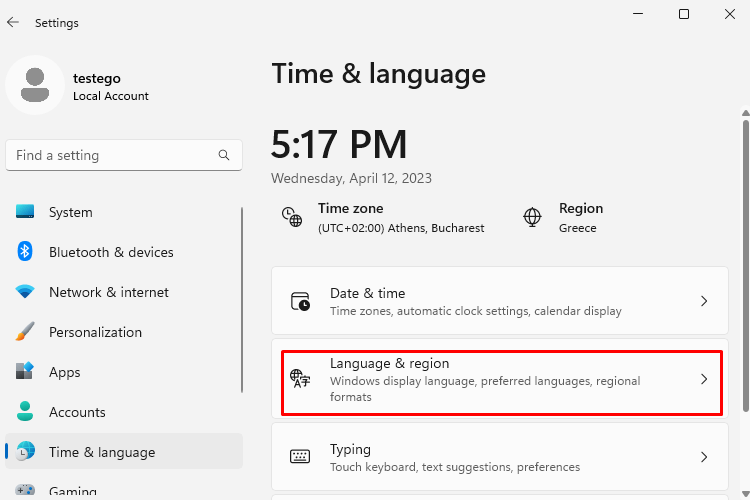Click the main pane vertical scrollbar
Viewport: 750px width, 500px height.
coord(745,266)
